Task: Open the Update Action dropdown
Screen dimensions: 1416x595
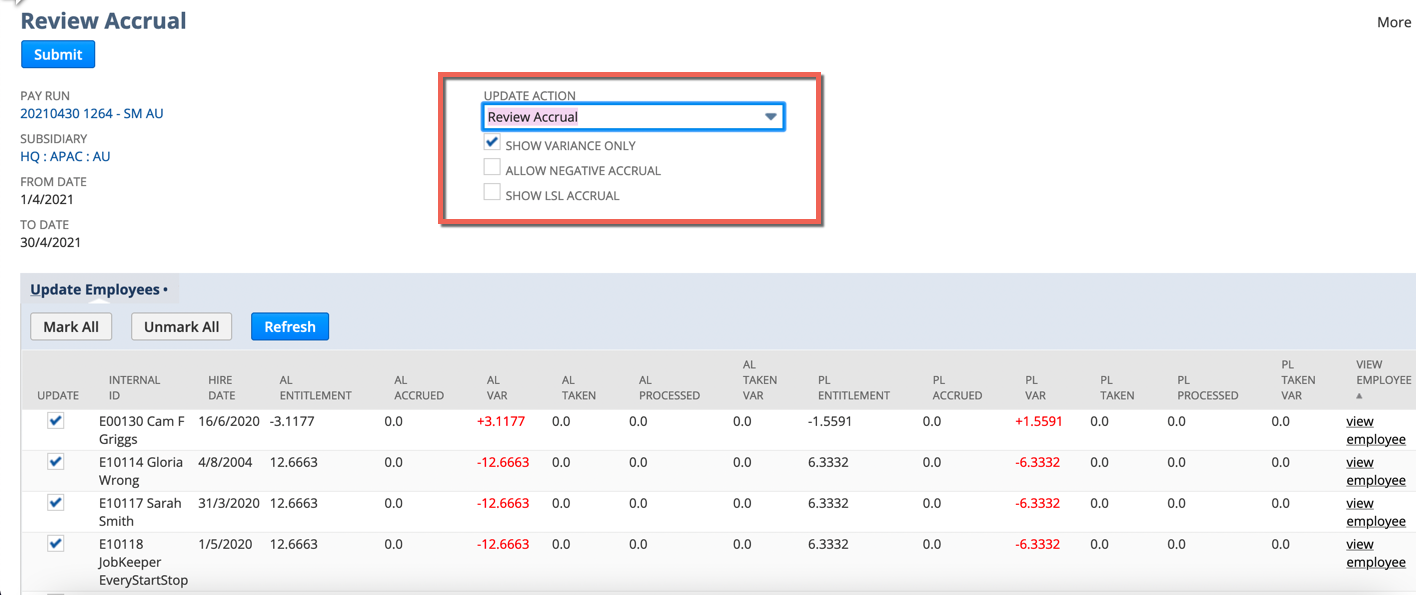Action: click(x=770, y=116)
